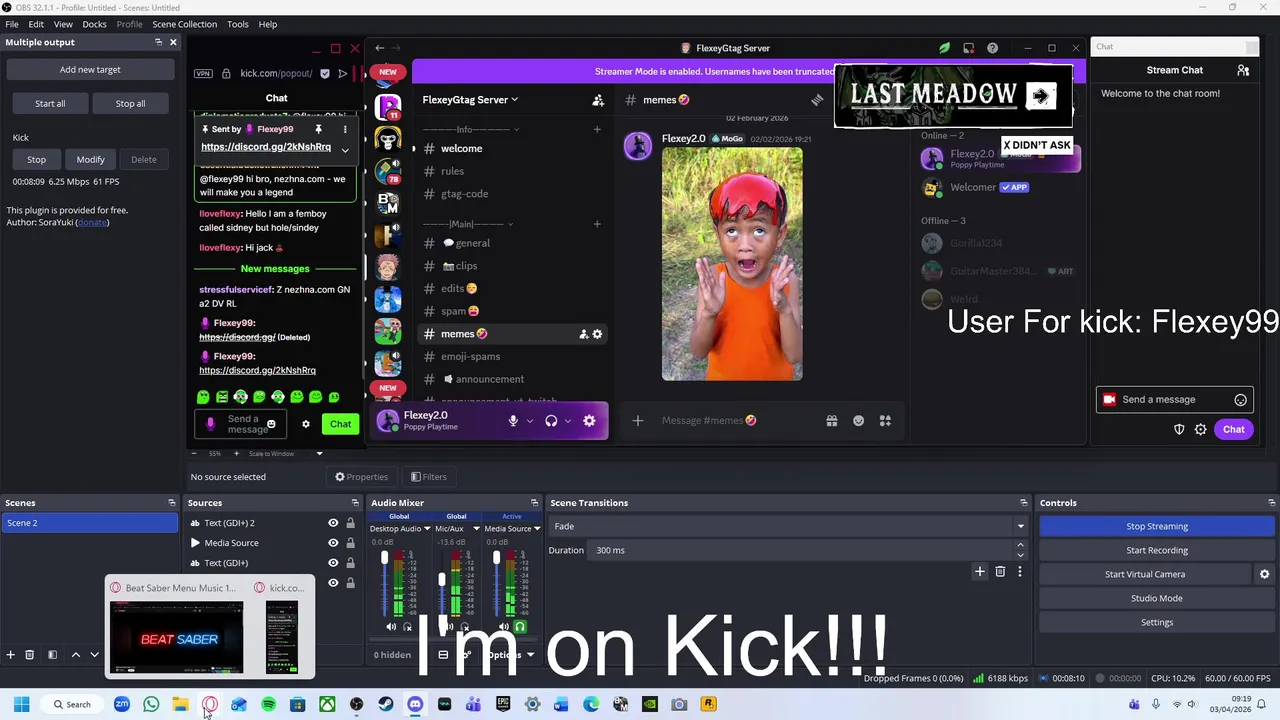Open gift icon in Discord message bar
Viewport: 1280px width, 720px height.
pos(832,421)
